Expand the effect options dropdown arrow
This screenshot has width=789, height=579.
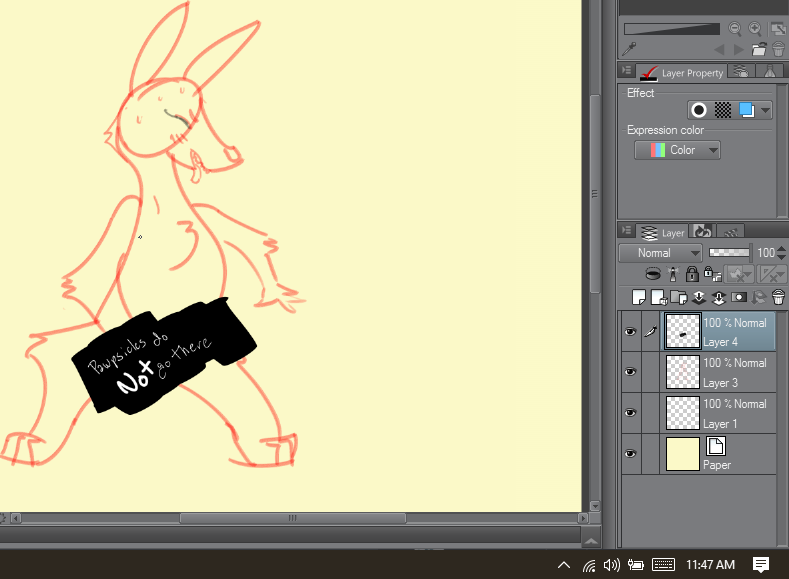coord(765,110)
